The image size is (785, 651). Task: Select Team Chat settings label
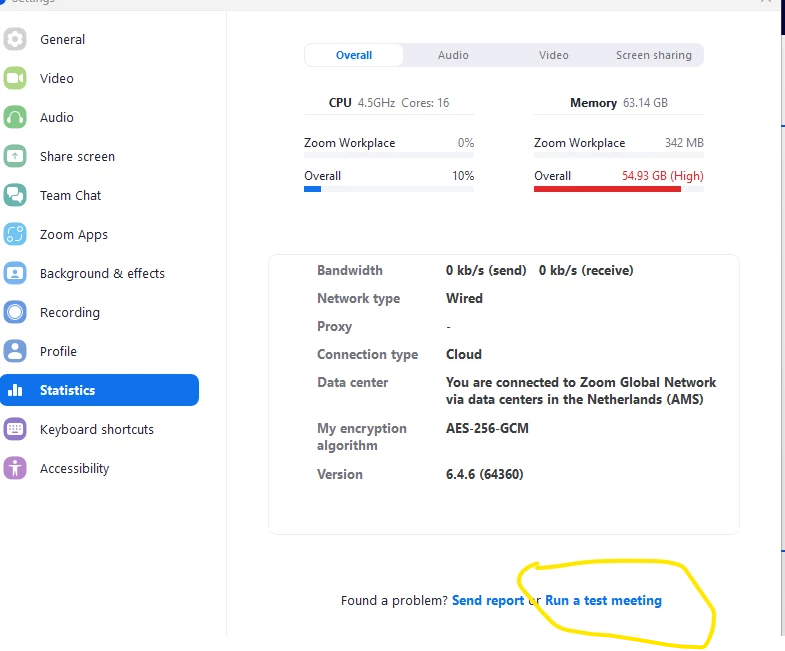(70, 196)
